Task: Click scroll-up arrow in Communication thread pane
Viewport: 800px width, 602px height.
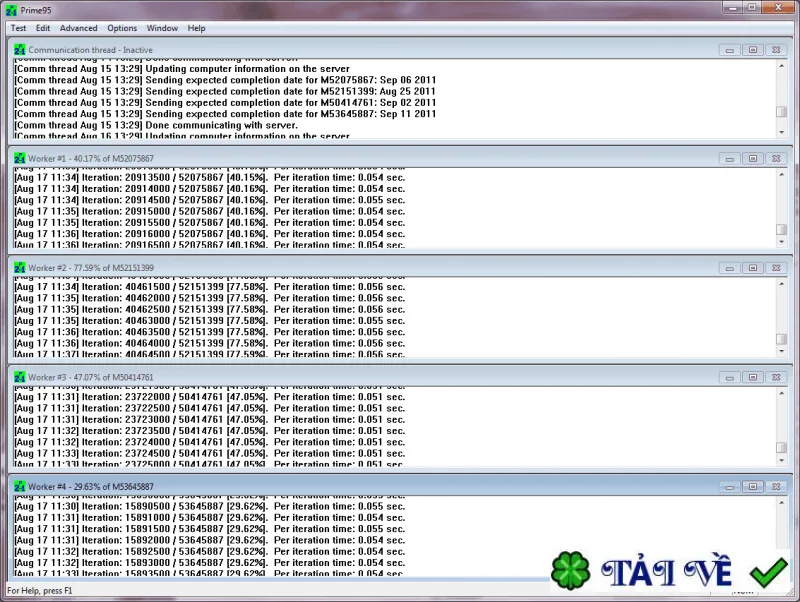Action: [781, 66]
